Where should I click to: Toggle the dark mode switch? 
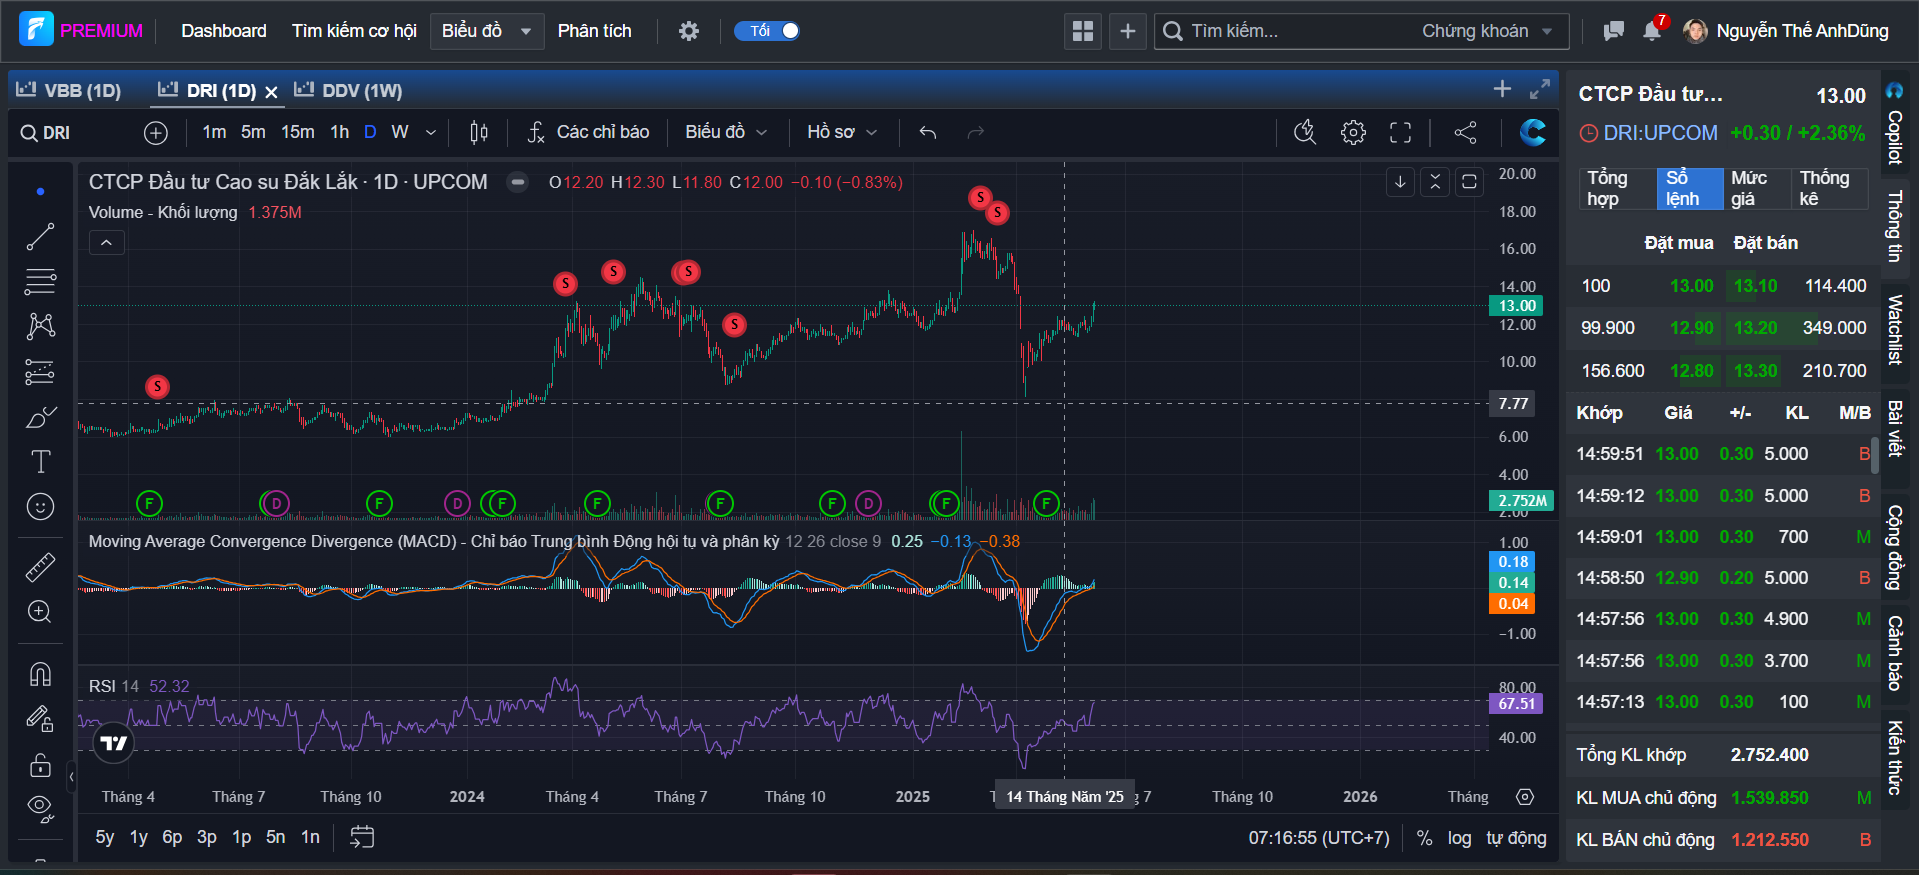pyautogui.click(x=768, y=31)
